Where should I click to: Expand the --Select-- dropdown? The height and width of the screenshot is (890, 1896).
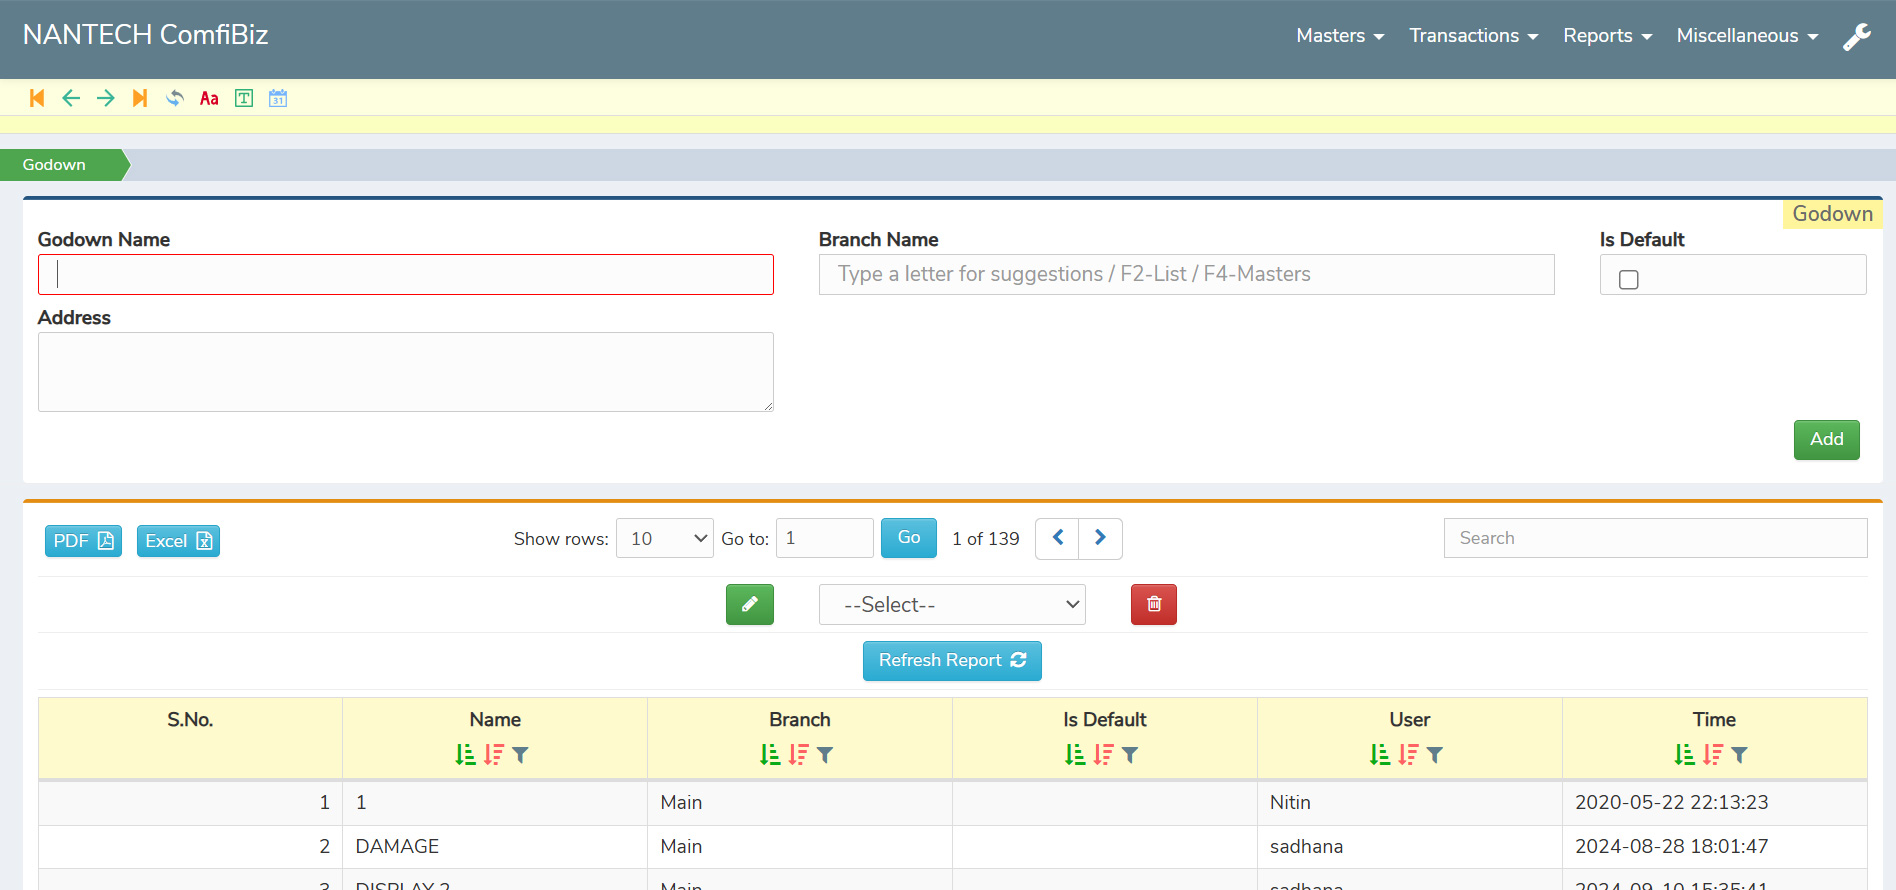coord(951,605)
